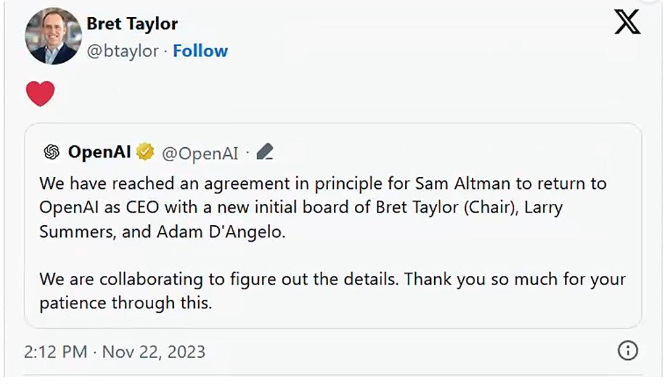Click 'Larry Summers, and Adam D'Angelo' text
The width and height of the screenshot is (664, 385).
coord(301,219)
